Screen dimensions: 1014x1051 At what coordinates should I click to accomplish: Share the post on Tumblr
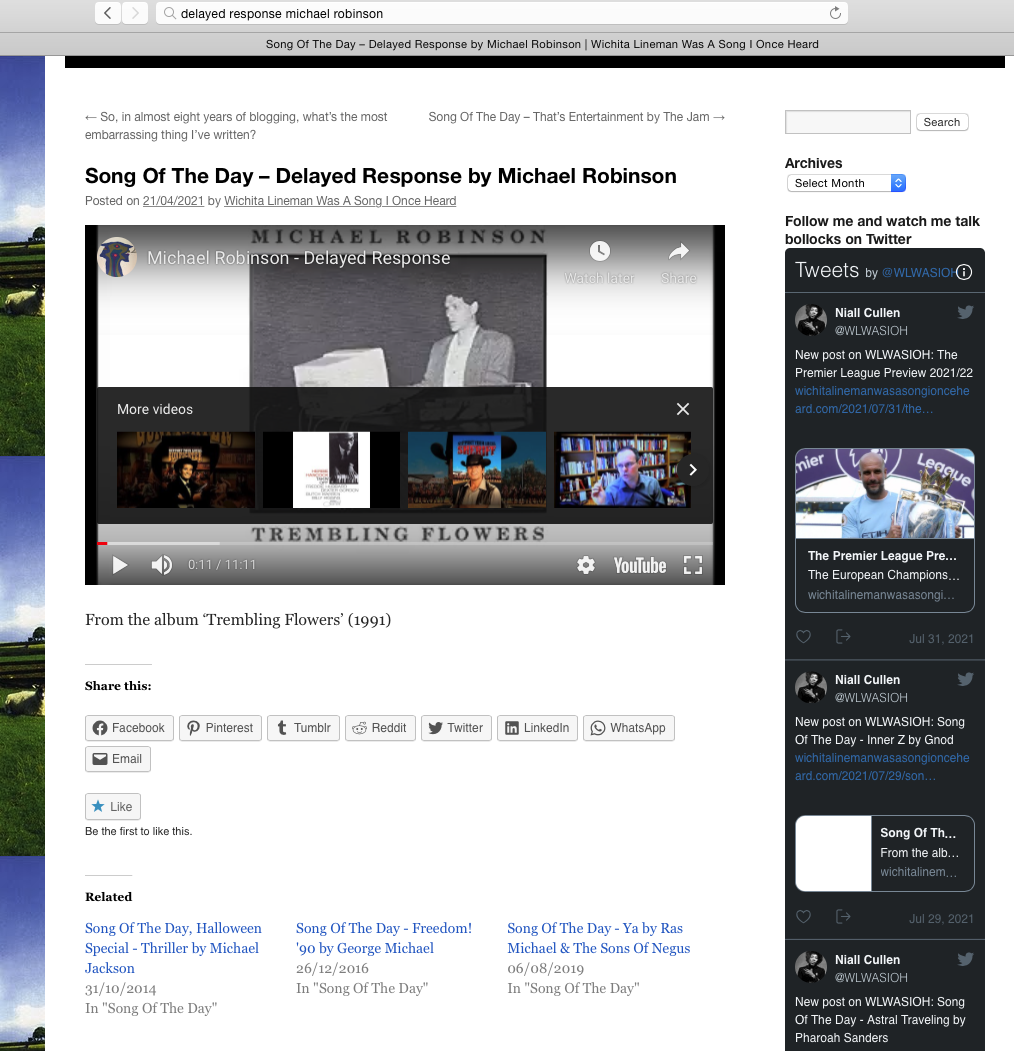[x=304, y=728]
